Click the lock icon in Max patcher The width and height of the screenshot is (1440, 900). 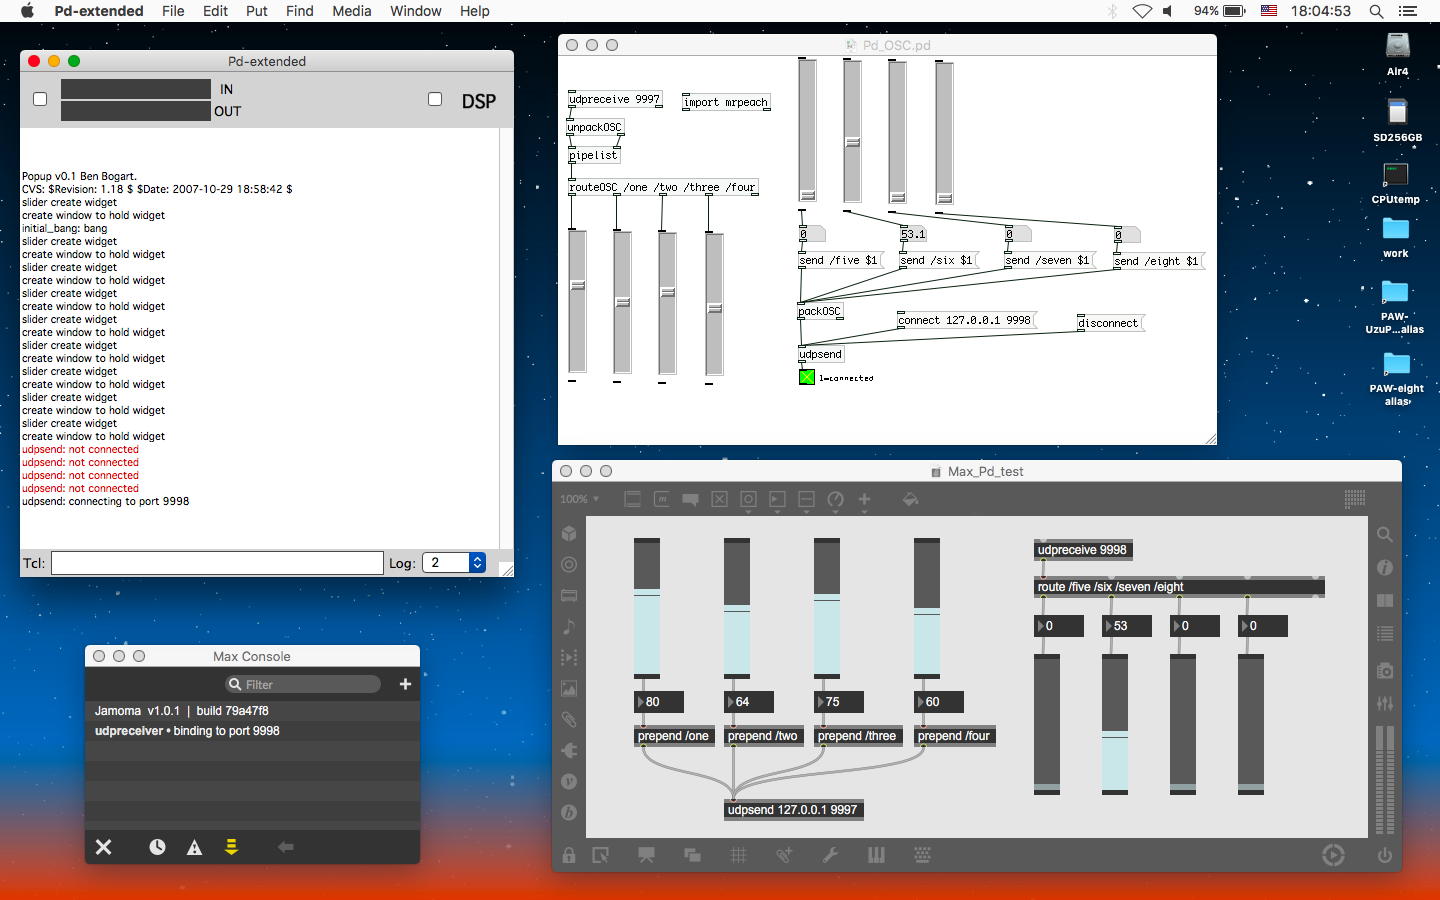(x=569, y=855)
